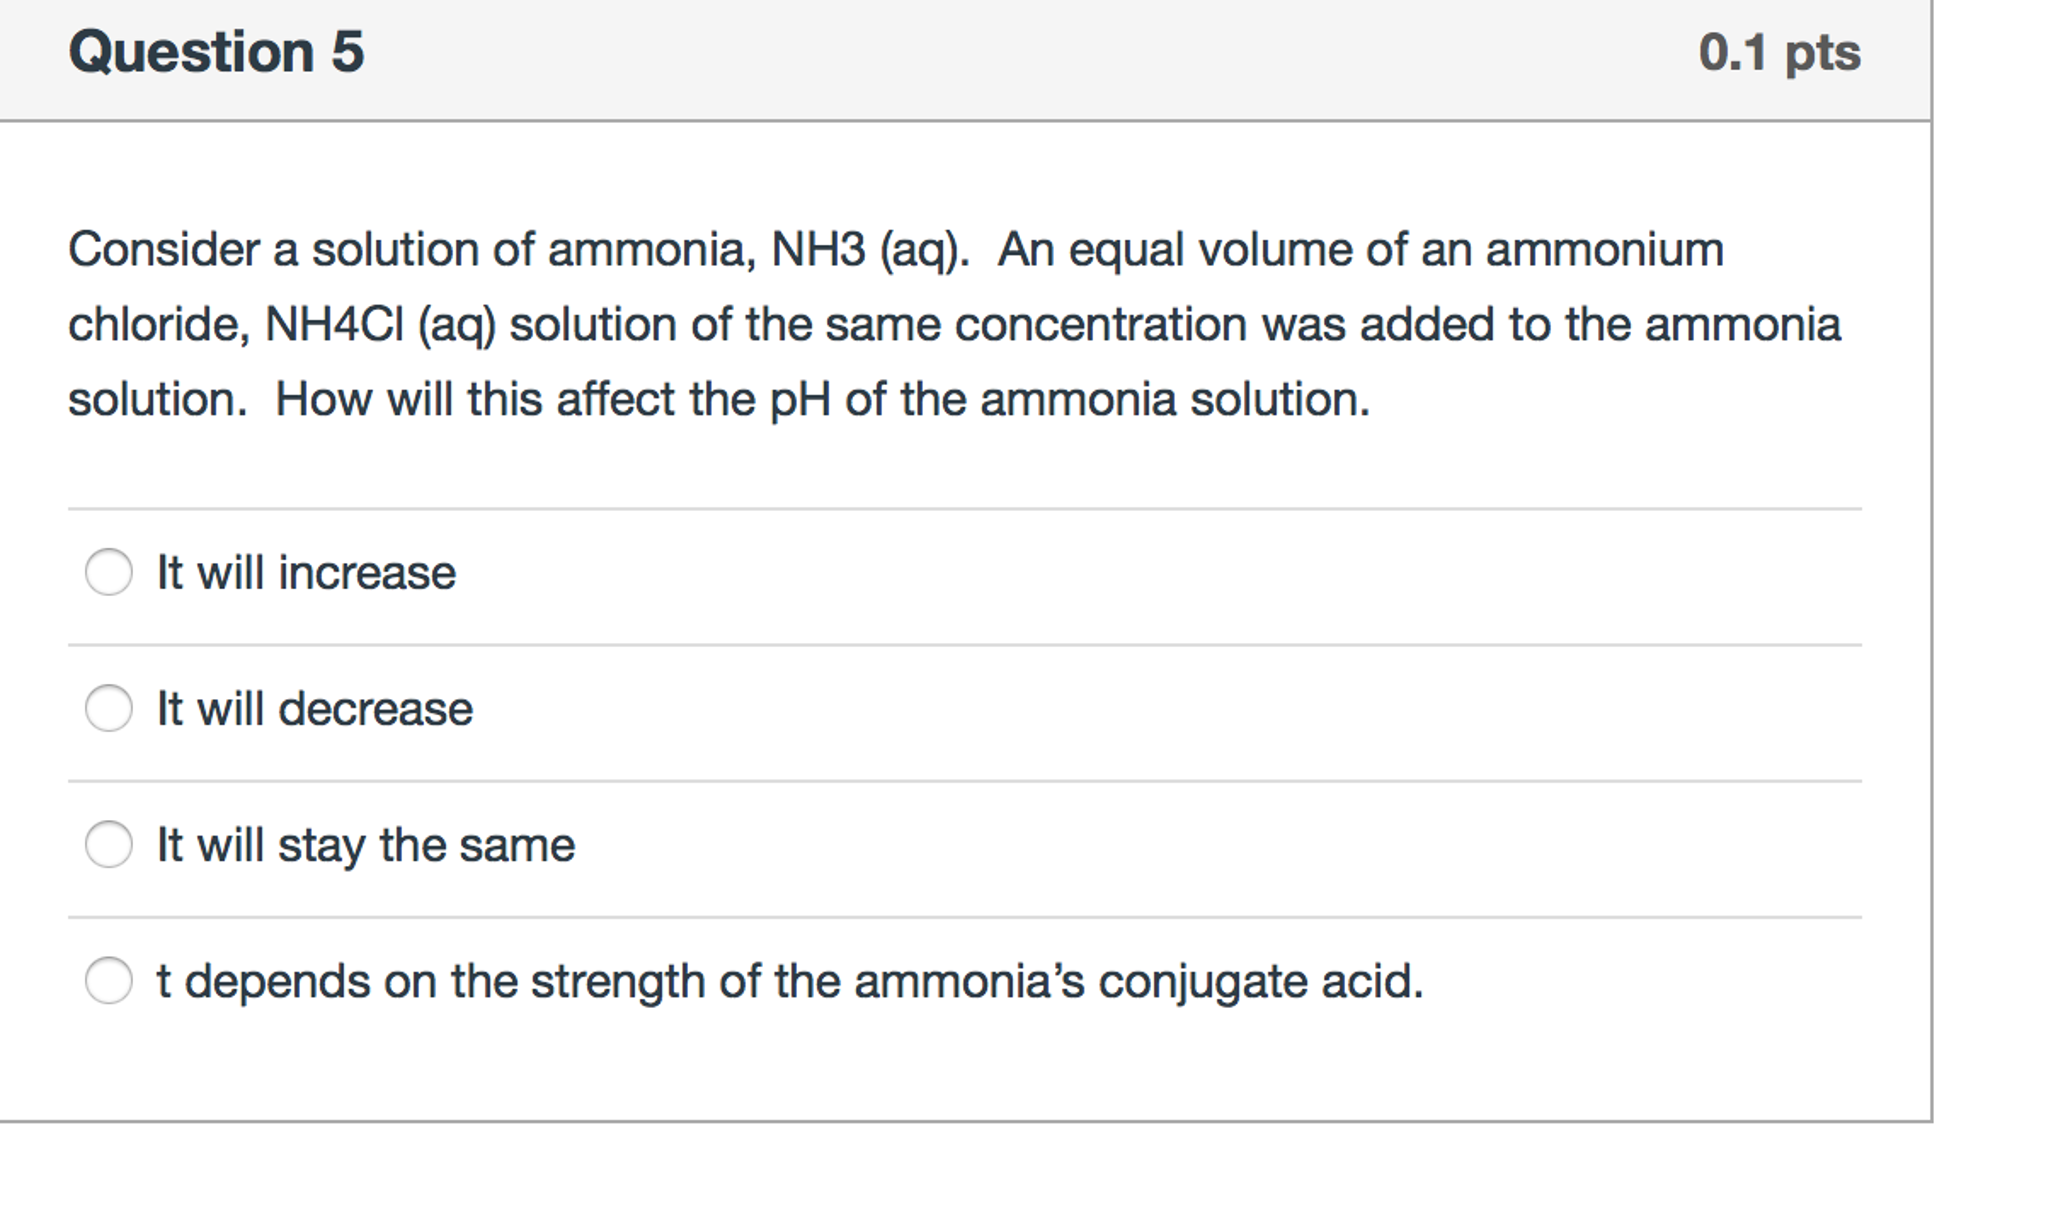Click the 'It will decrease' answer text

pyautogui.click(x=313, y=709)
